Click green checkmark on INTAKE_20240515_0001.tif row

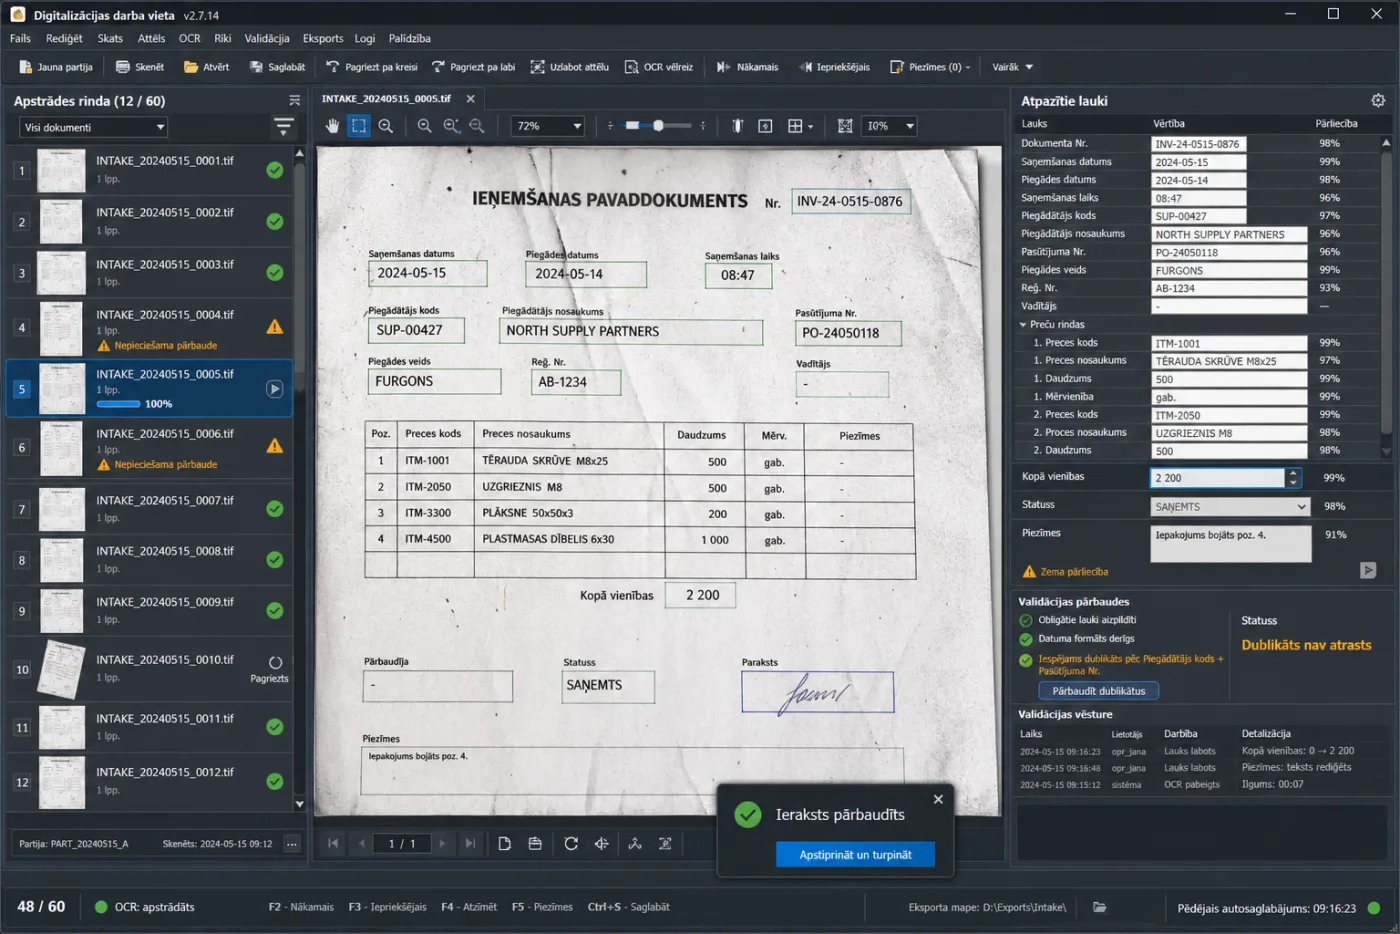275,170
